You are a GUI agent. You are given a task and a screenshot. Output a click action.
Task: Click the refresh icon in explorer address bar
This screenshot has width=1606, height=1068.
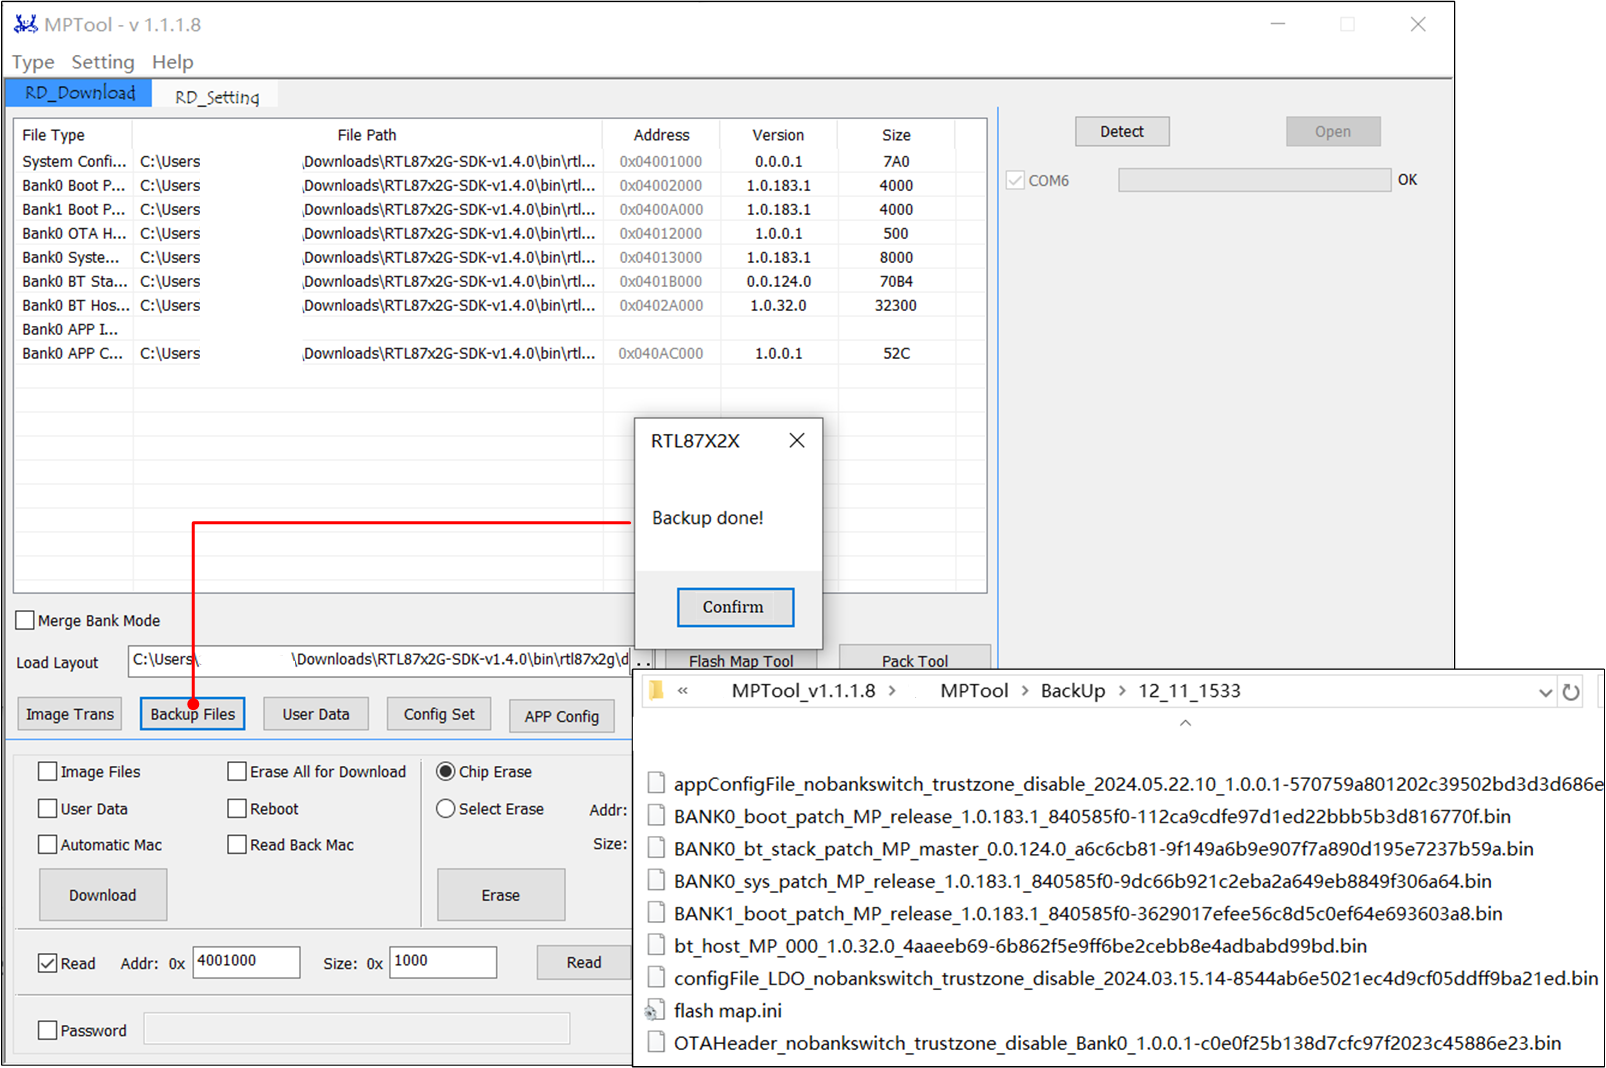pyautogui.click(x=1571, y=692)
